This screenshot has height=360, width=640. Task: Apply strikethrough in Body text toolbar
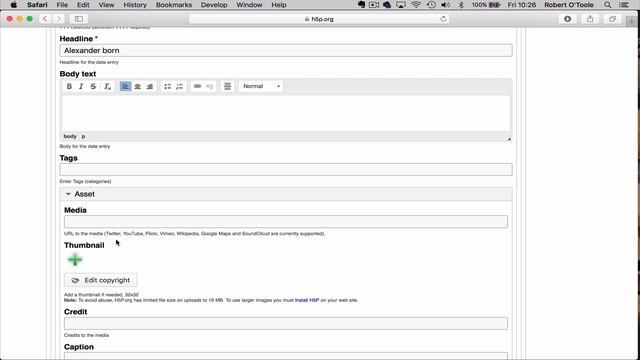pos(93,86)
